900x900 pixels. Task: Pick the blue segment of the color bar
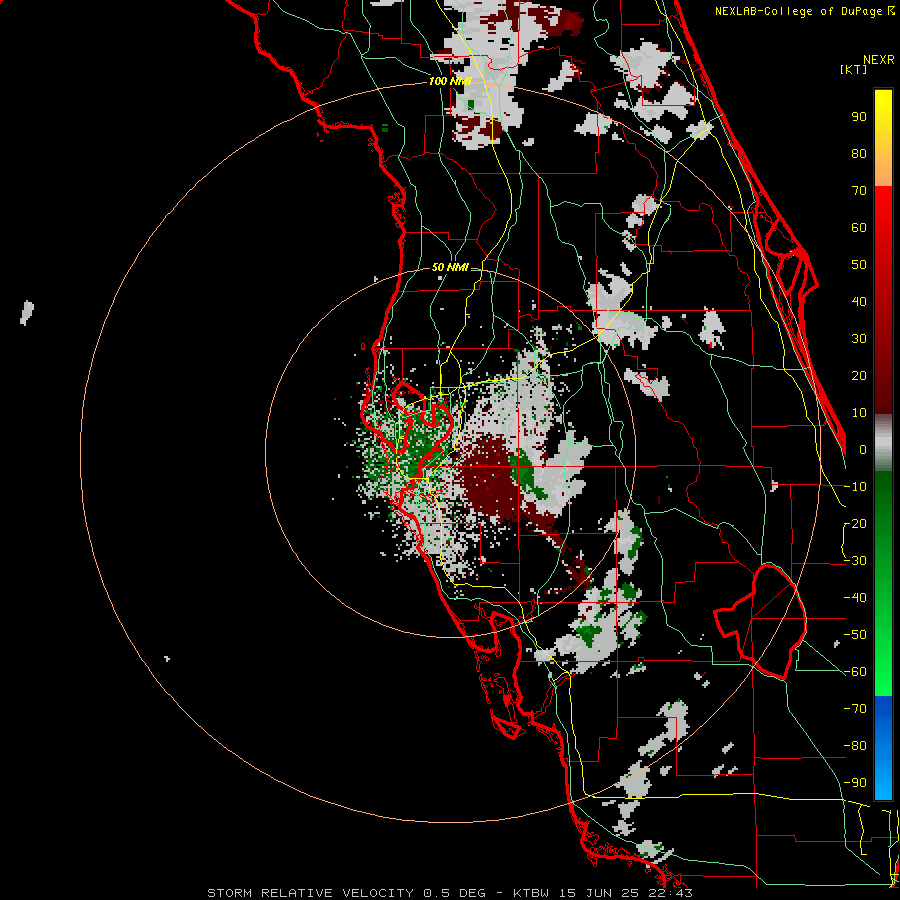tap(883, 747)
